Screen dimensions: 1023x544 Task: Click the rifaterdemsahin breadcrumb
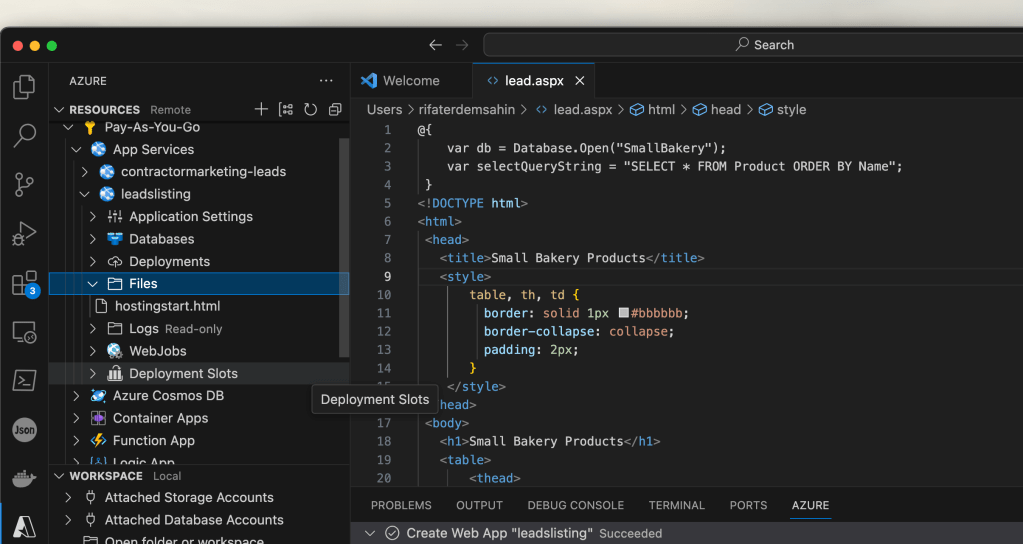coord(466,110)
